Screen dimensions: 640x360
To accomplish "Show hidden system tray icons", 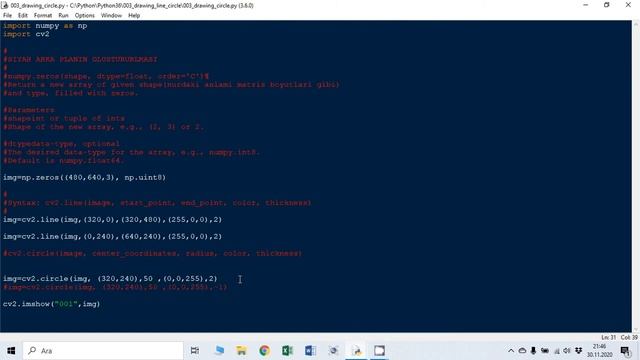I will point(511,351).
